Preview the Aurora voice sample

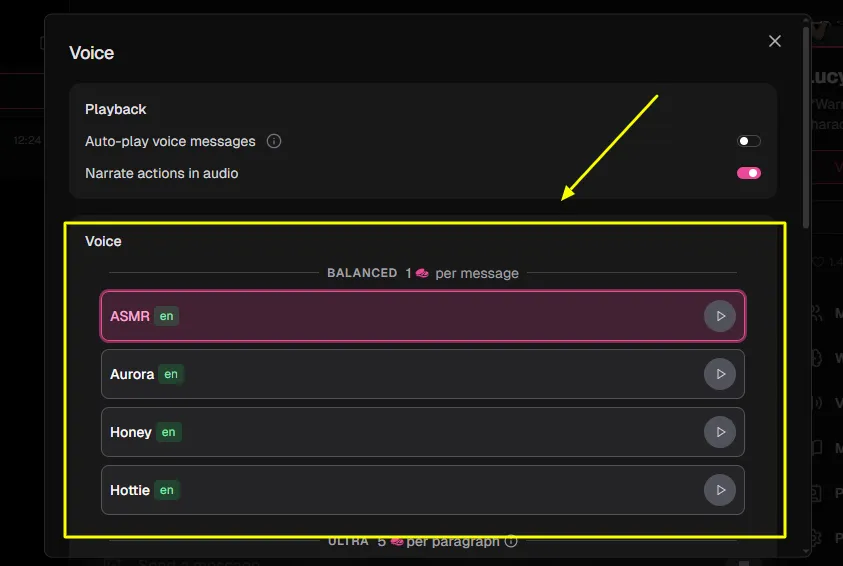coord(719,374)
